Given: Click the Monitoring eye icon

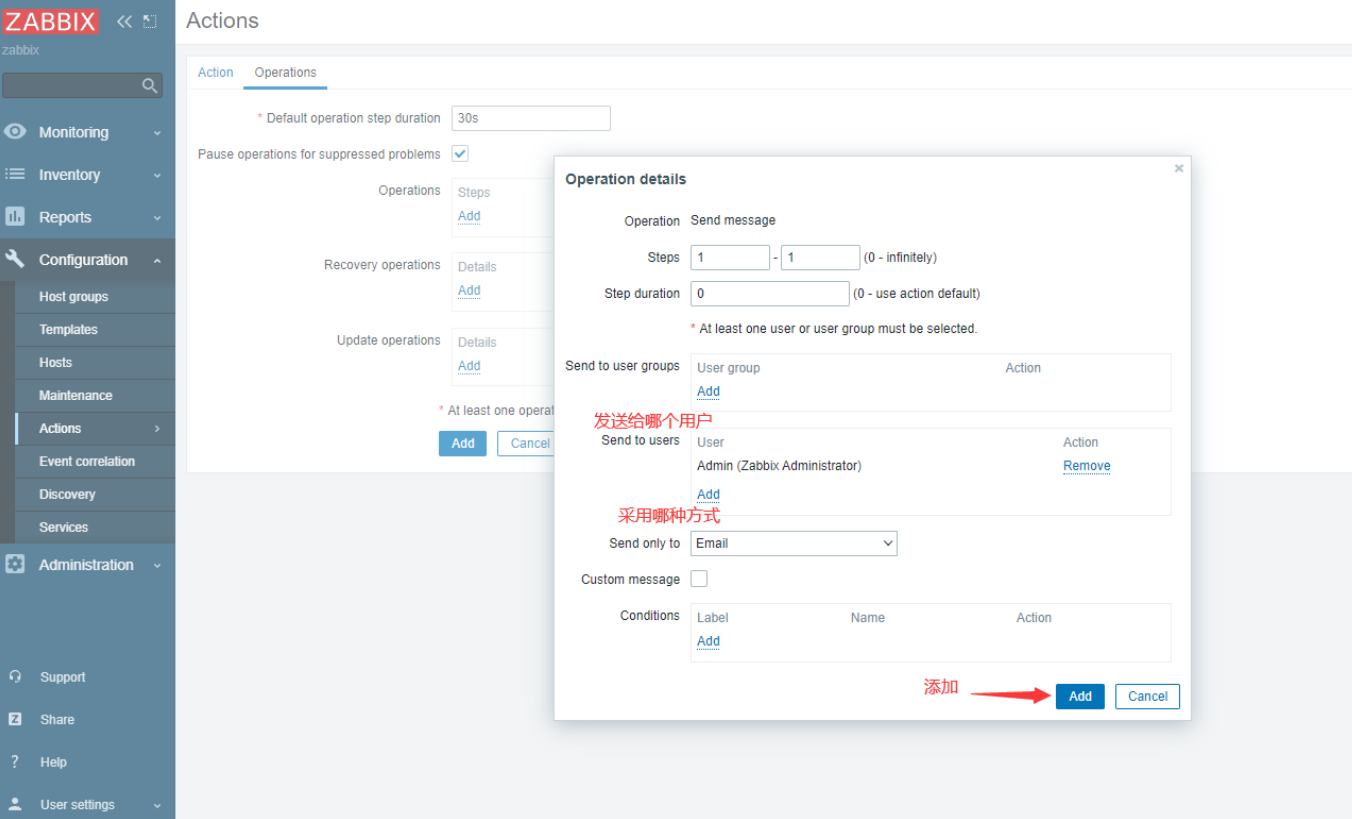Looking at the screenshot, I should [15, 132].
